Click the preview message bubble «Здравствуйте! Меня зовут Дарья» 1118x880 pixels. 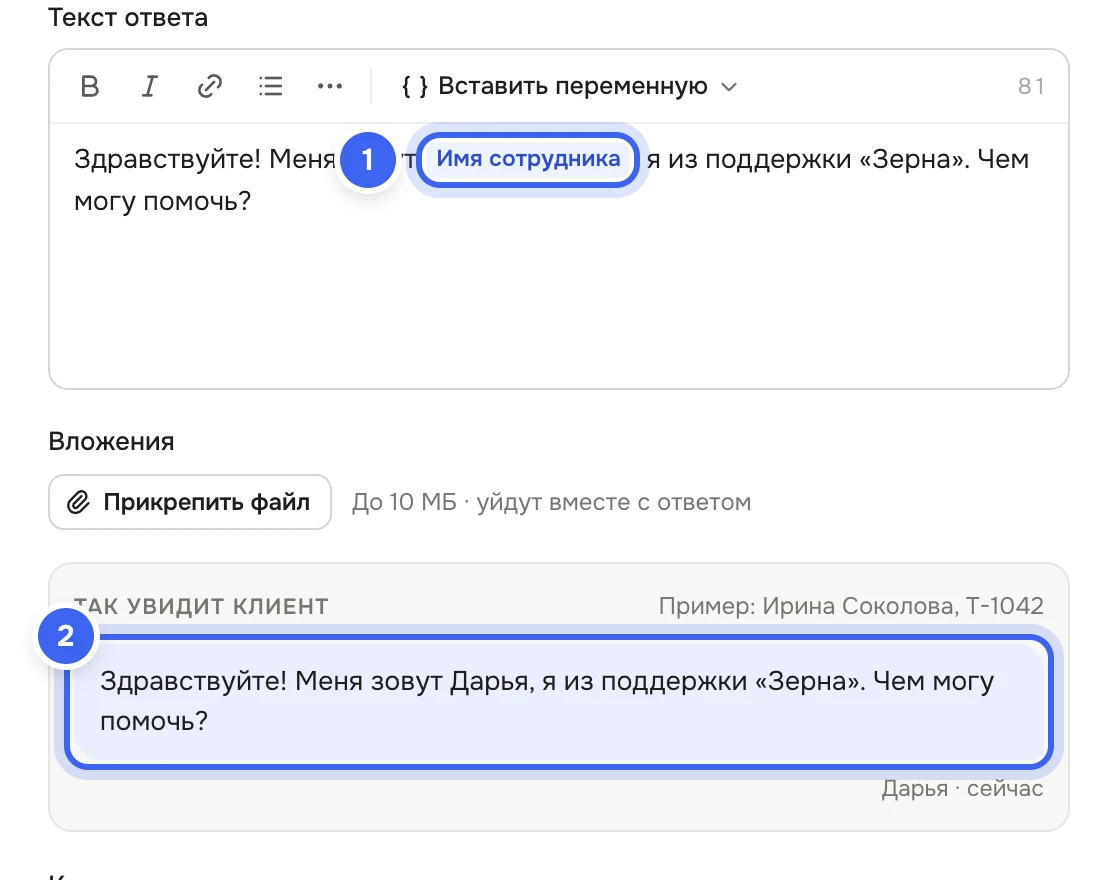[x=558, y=701]
